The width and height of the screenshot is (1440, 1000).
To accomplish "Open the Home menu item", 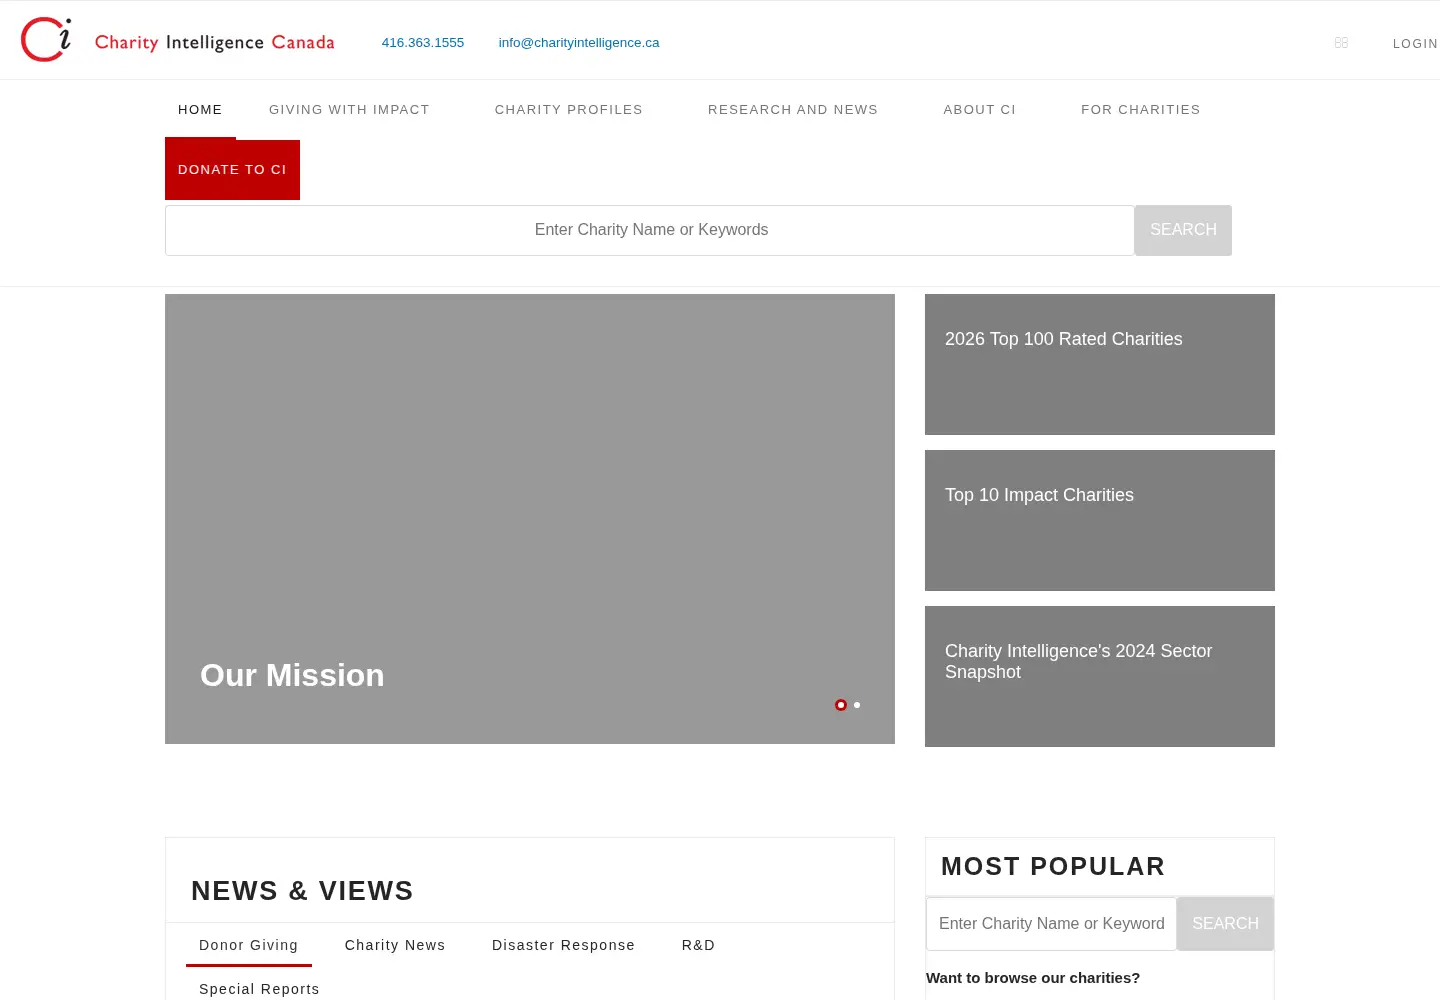I will click(x=200, y=110).
